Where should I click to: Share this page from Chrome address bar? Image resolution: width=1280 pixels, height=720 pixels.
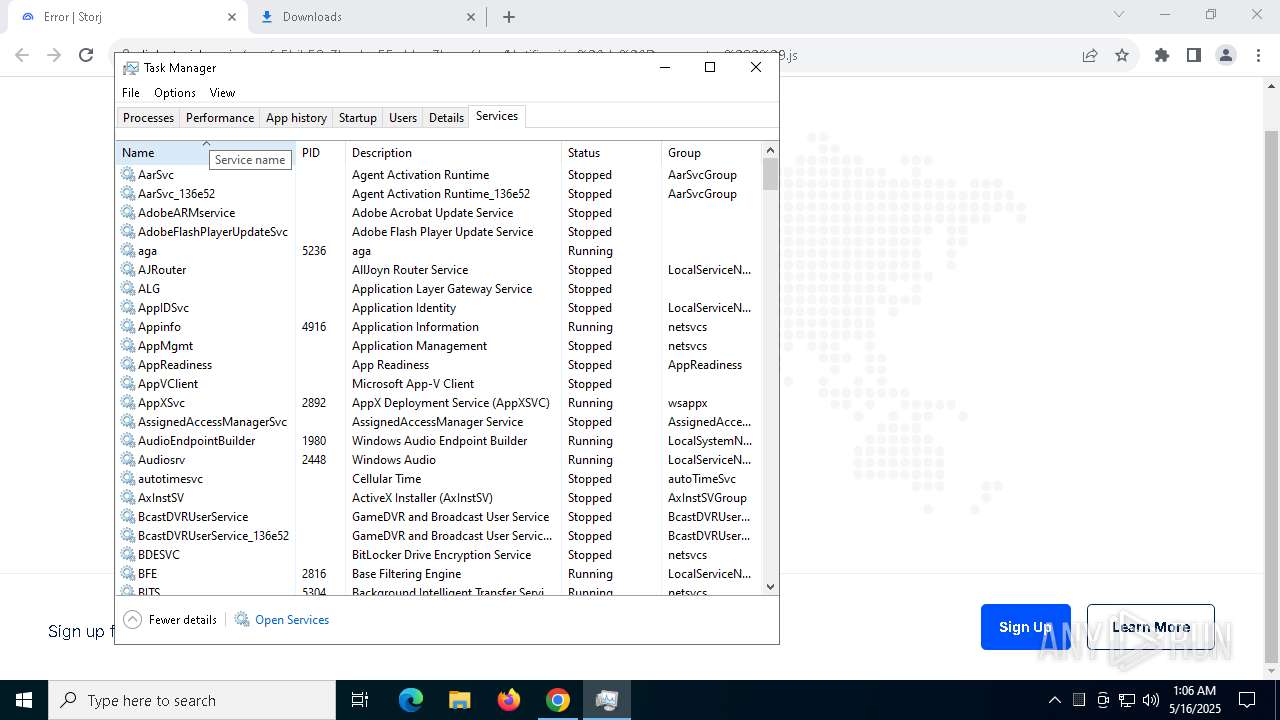(1090, 55)
